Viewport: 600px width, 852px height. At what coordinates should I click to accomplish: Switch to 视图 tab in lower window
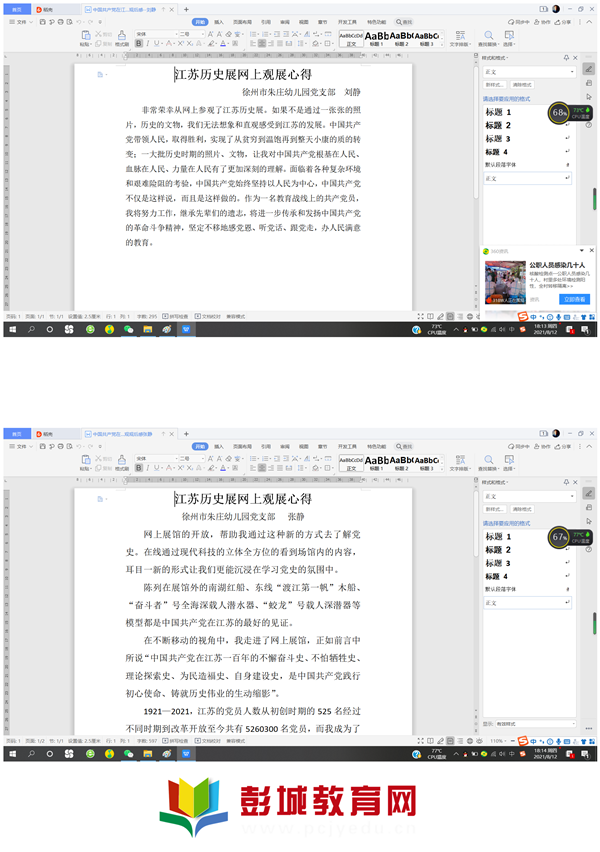click(x=304, y=446)
